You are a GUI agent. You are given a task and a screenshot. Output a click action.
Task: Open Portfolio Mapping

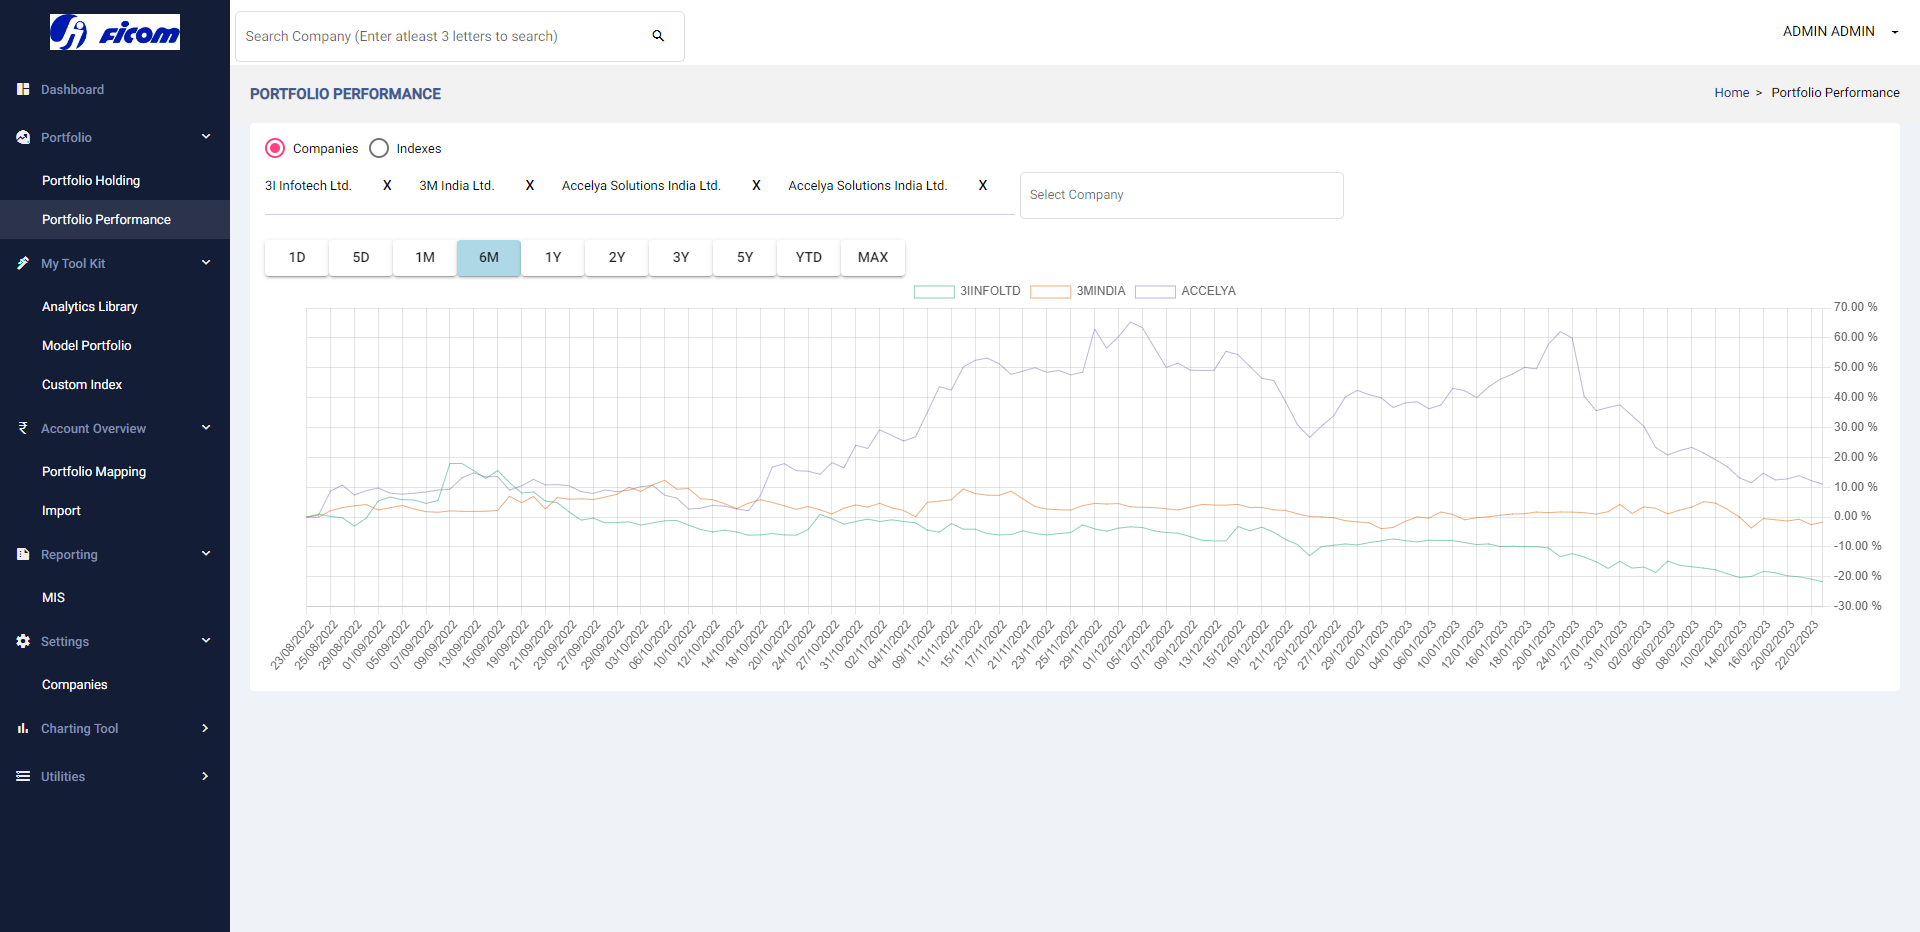pyautogui.click(x=94, y=472)
